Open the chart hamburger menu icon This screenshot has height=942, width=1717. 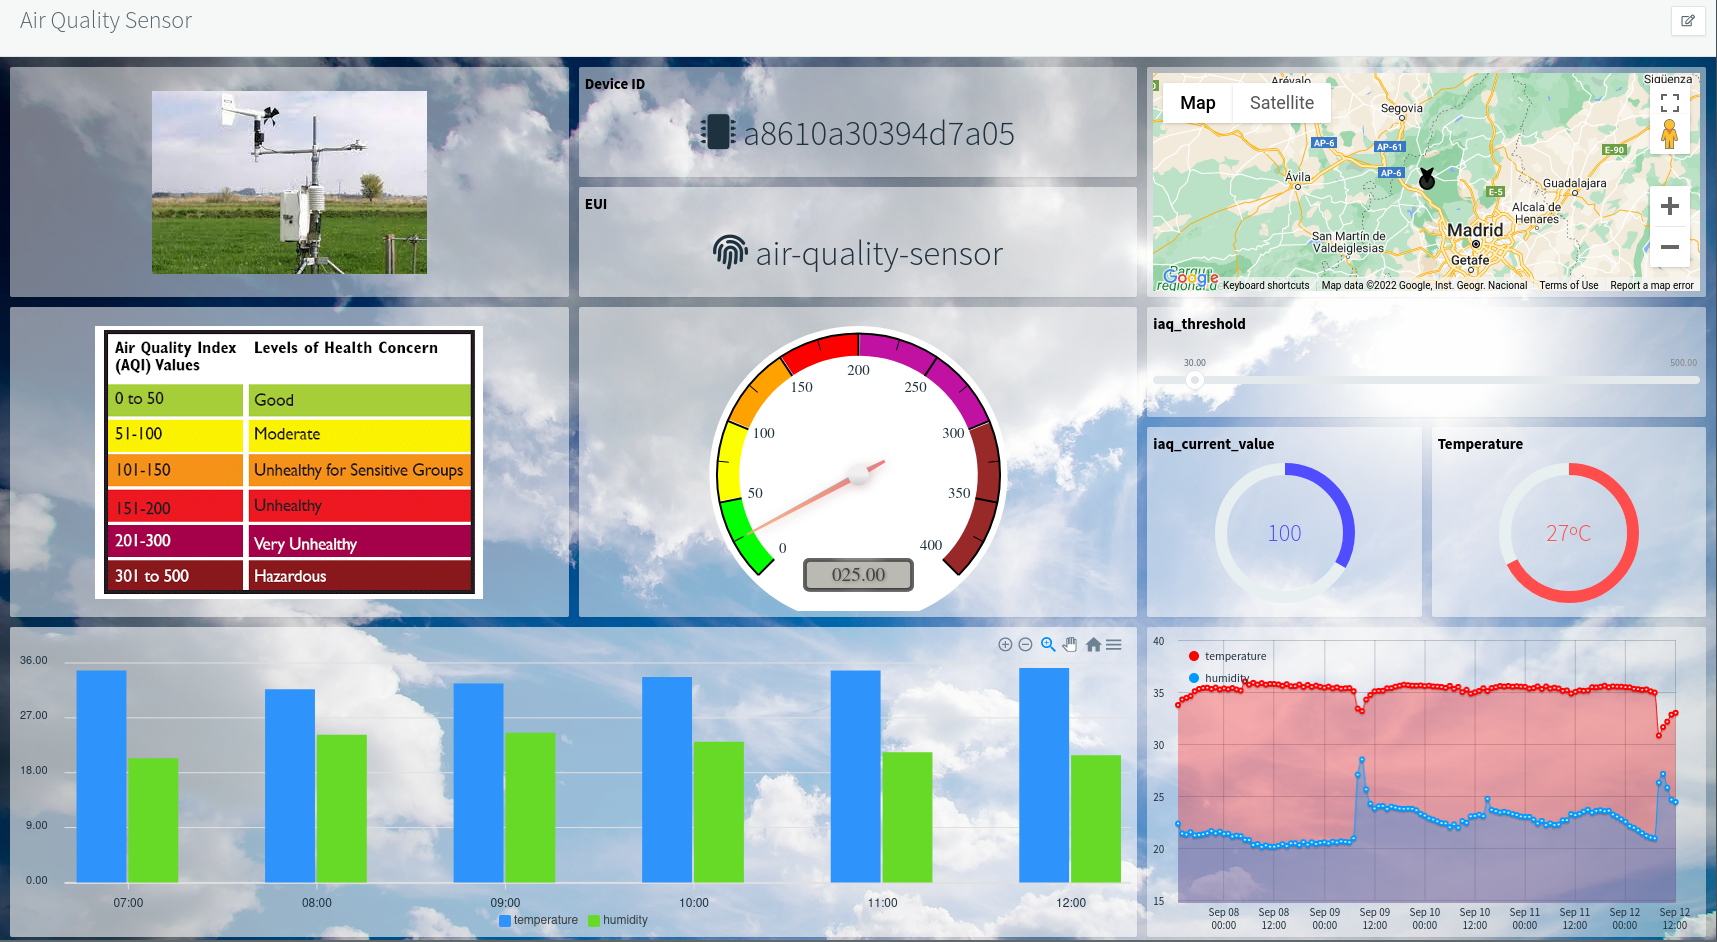pos(1114,644)
